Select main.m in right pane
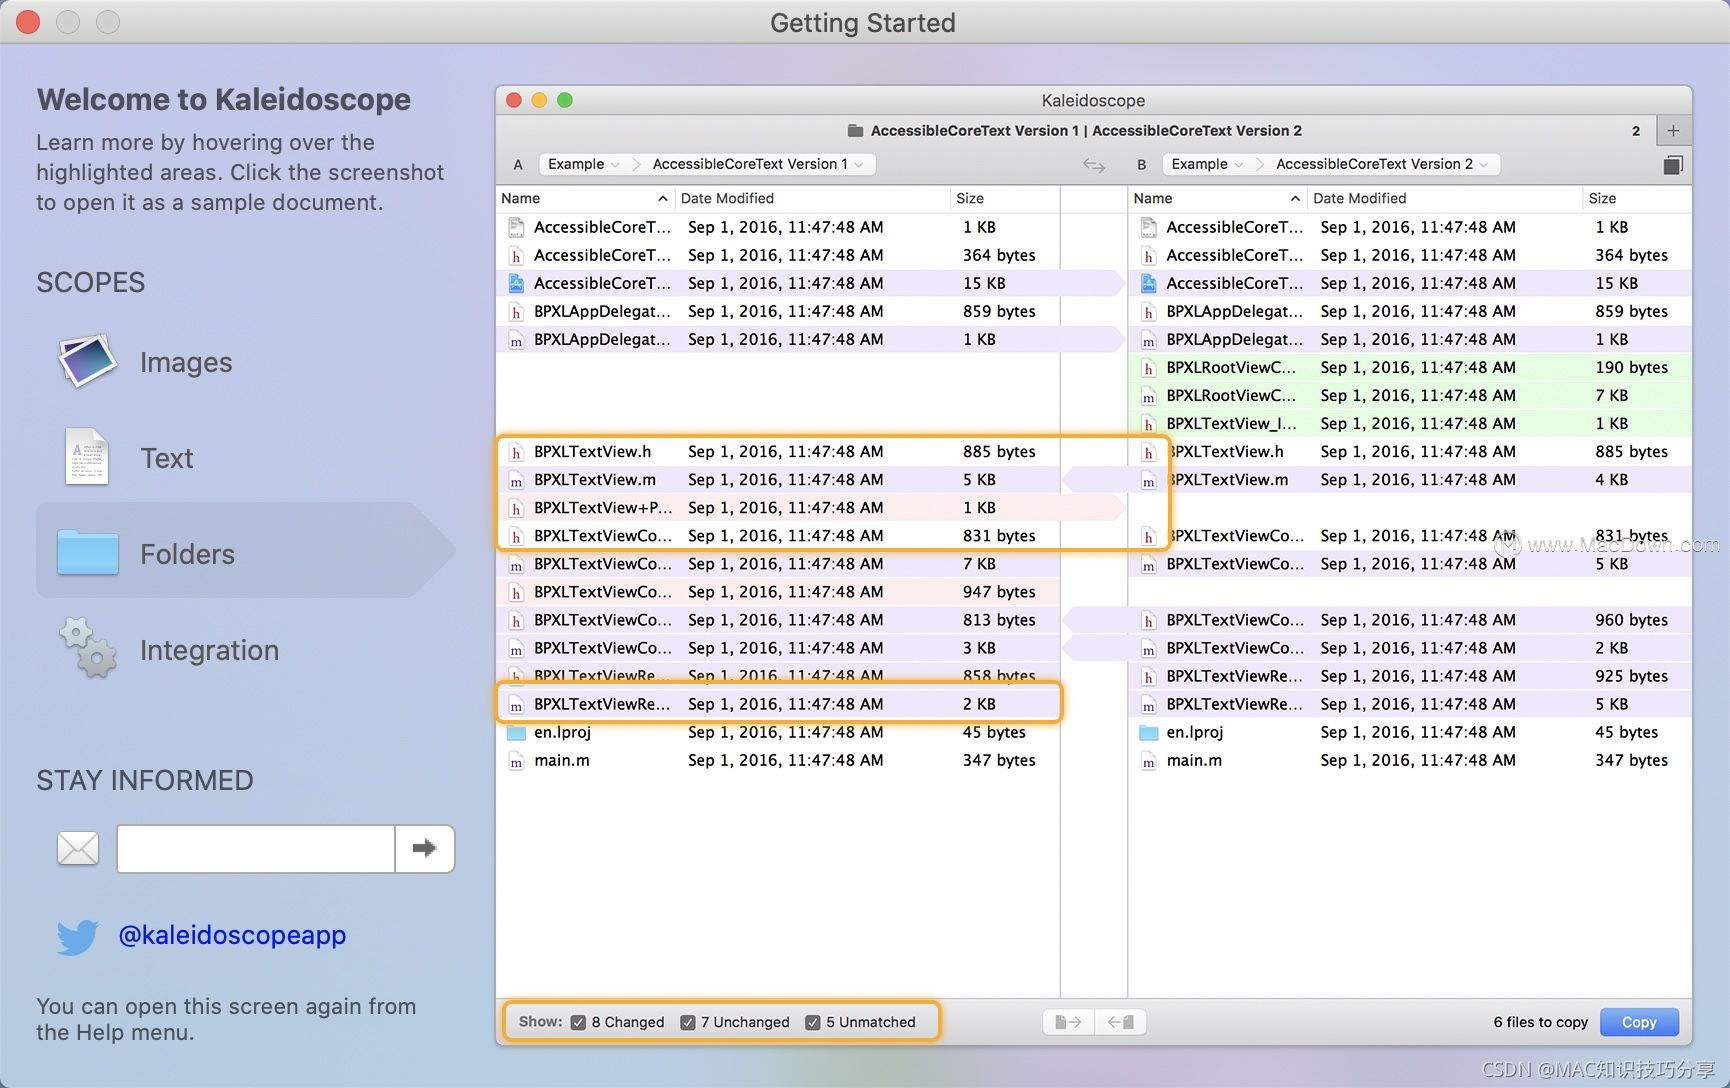This screenshot has width=1730, height=1088. [x=1410, y=760]
